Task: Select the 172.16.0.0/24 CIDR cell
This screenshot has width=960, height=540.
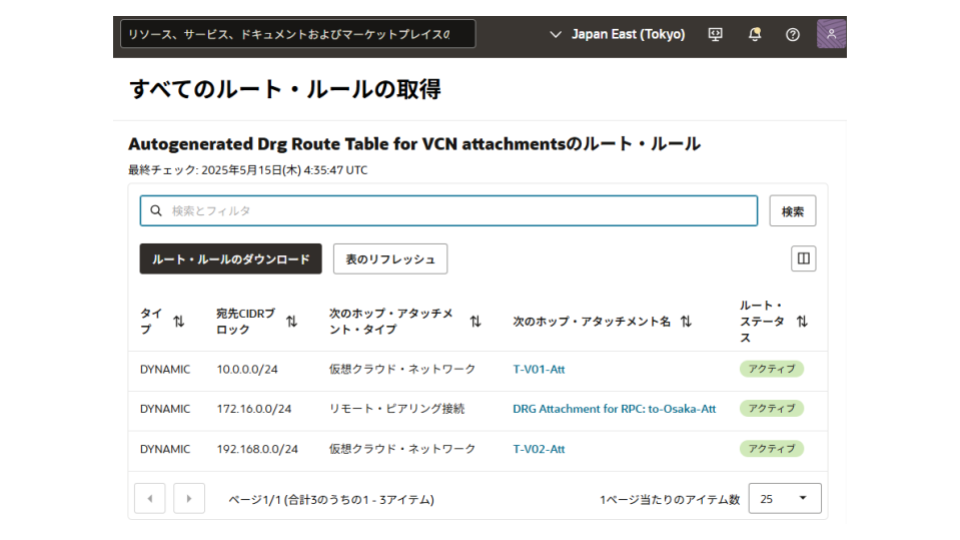Action: [x=254, y=409]
